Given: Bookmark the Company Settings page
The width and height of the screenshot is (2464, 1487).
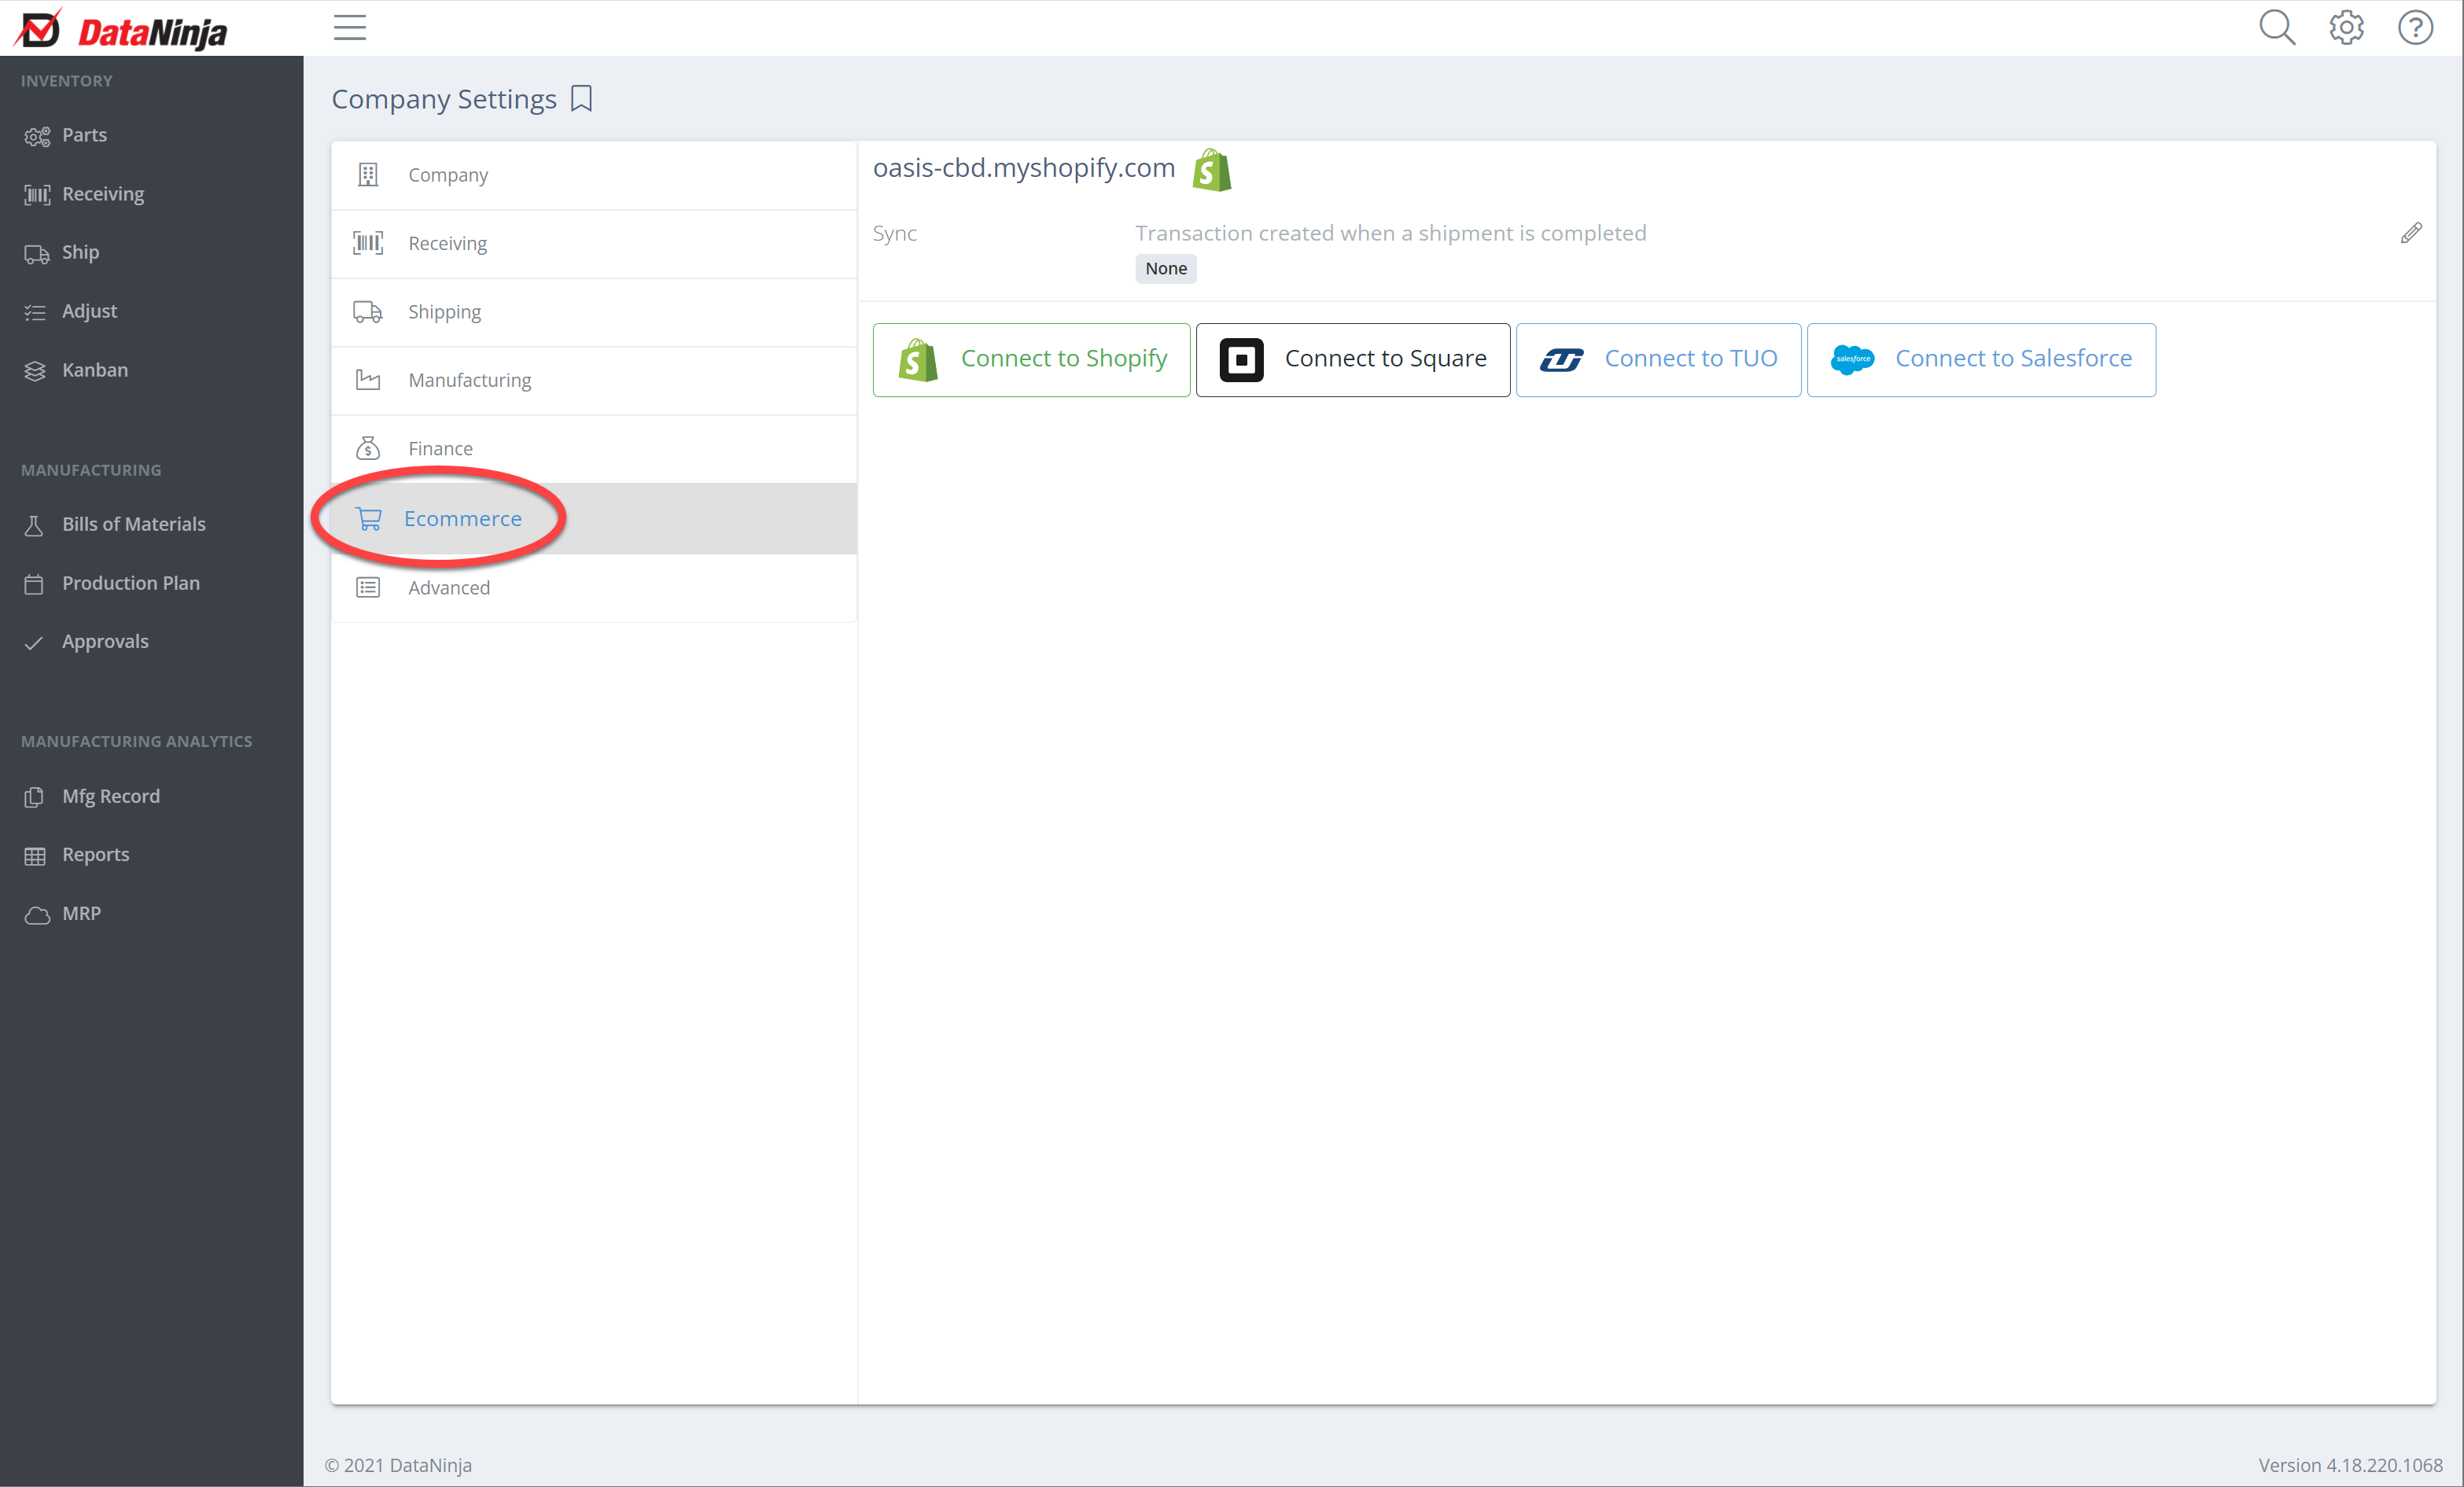Looking at the screenshot, I should coord(581,99).
